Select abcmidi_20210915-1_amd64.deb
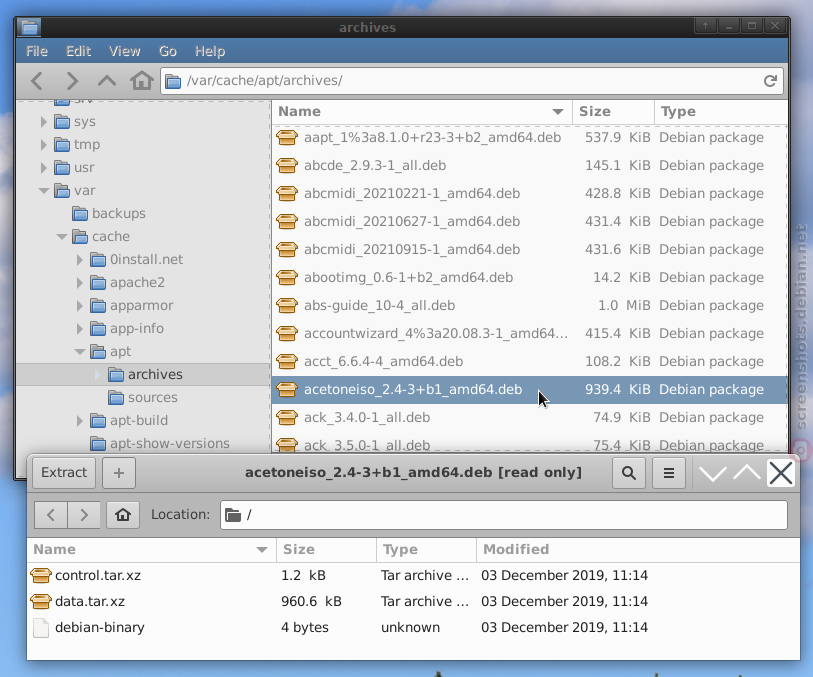The image size is (813, 677). tap(529, 249)
